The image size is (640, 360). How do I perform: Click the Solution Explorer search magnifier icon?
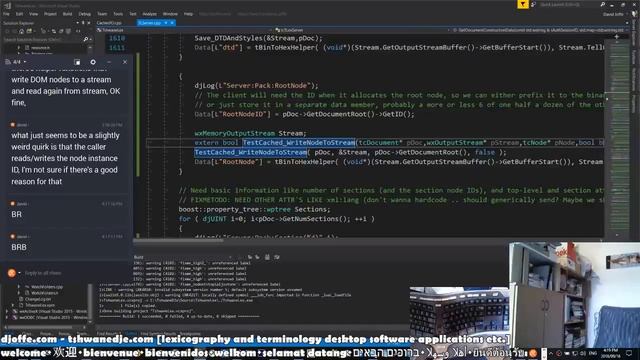click(x=85, y=40)
